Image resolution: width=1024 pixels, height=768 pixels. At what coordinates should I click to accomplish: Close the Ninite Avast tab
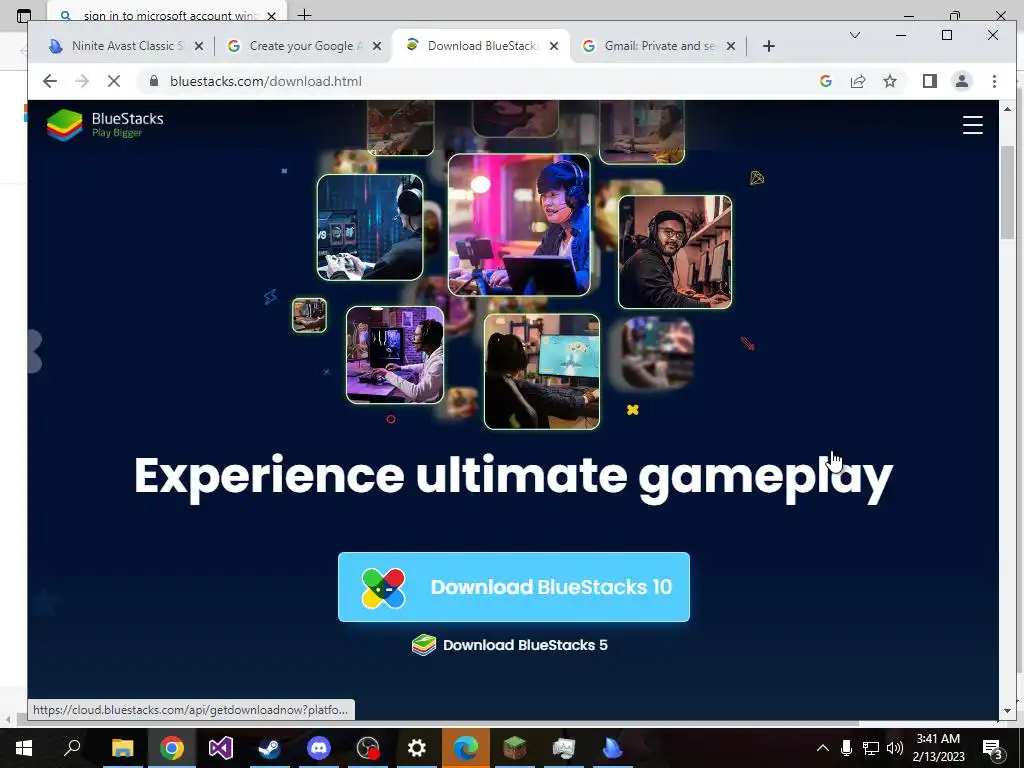pos(199,46)
